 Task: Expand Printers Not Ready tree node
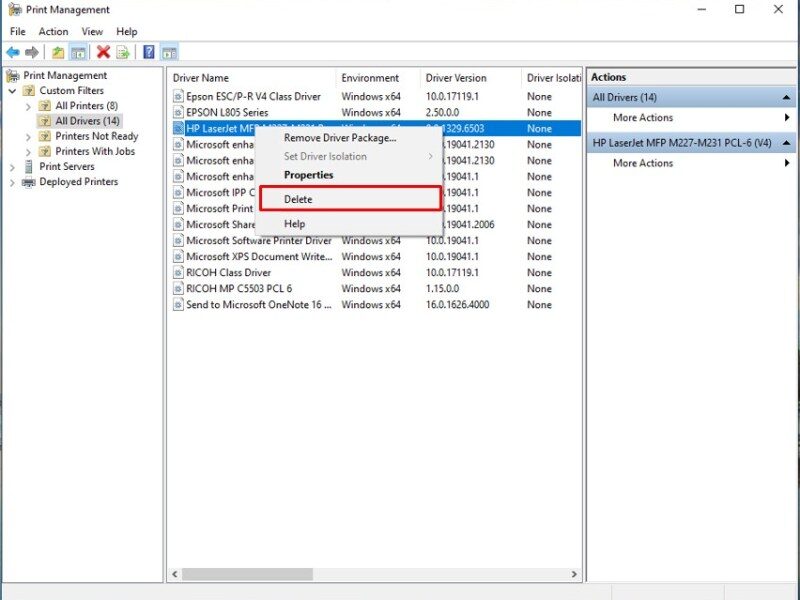[x=28, y=137]
